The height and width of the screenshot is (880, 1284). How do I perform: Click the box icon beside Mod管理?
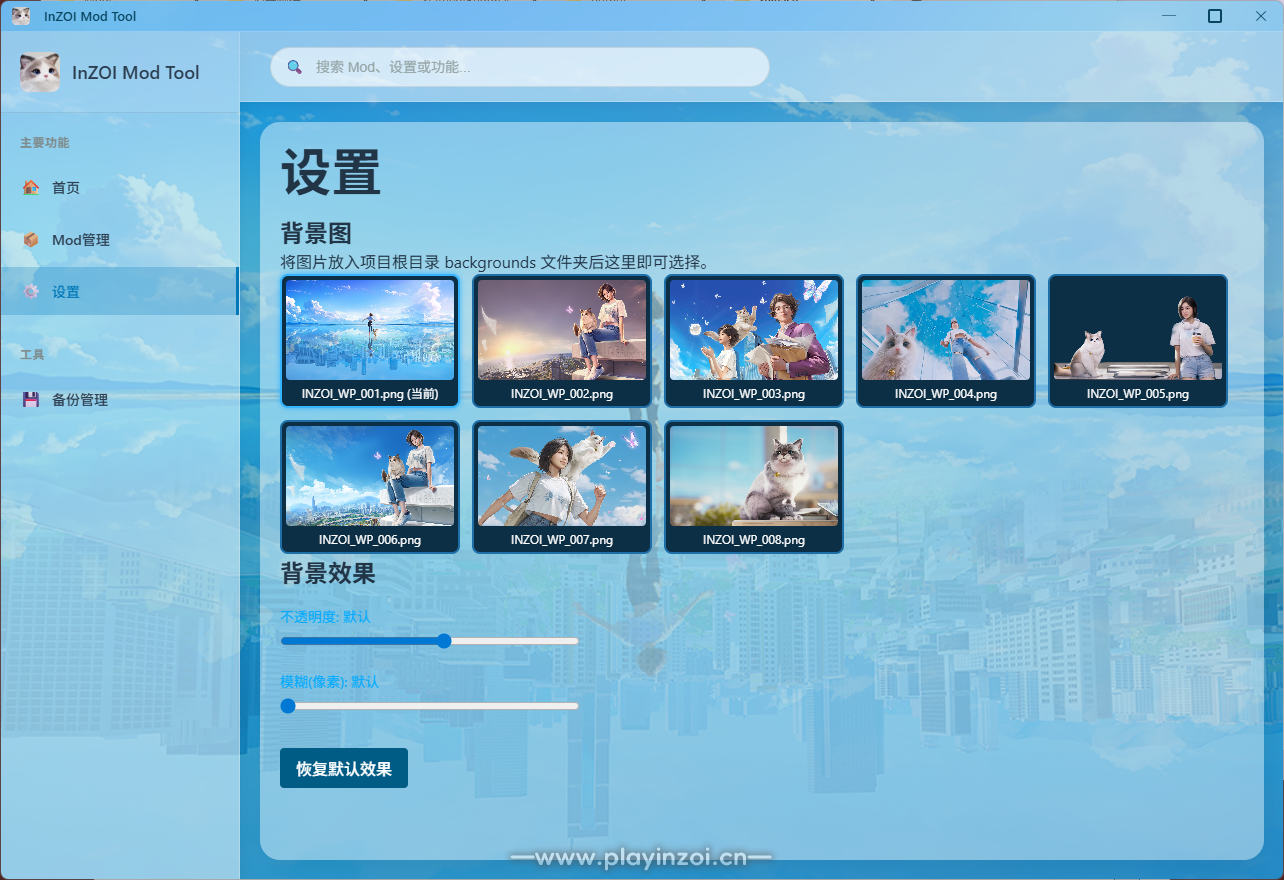click(x=31, y=240)
